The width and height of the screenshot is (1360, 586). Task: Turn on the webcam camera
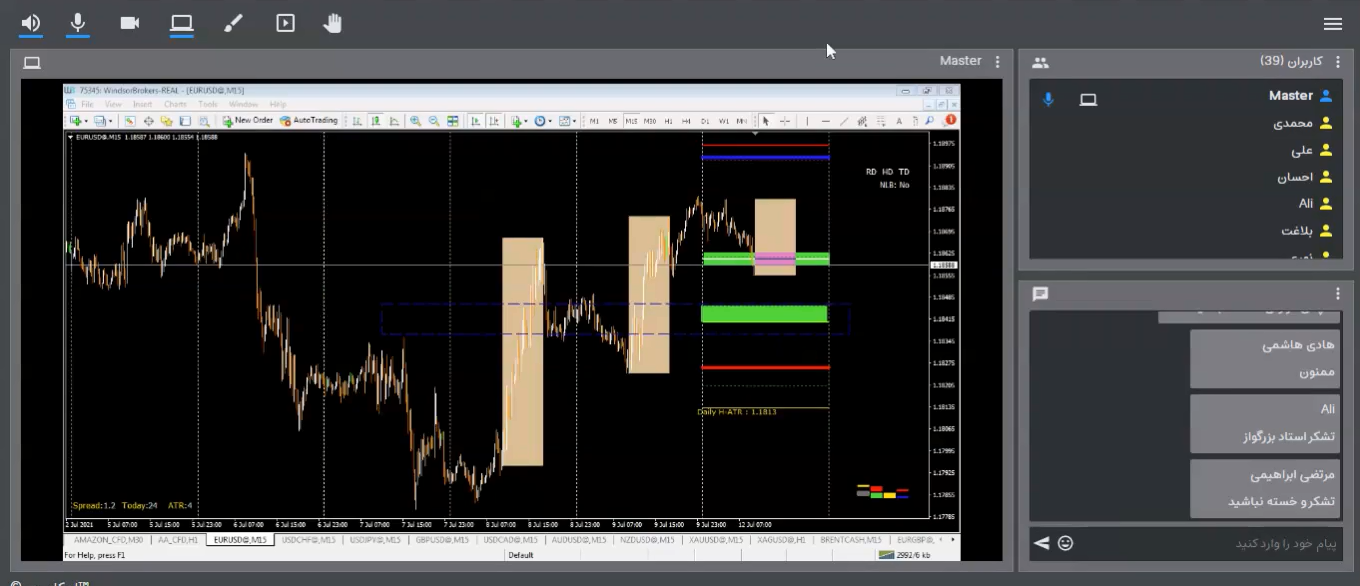[130, 23]
